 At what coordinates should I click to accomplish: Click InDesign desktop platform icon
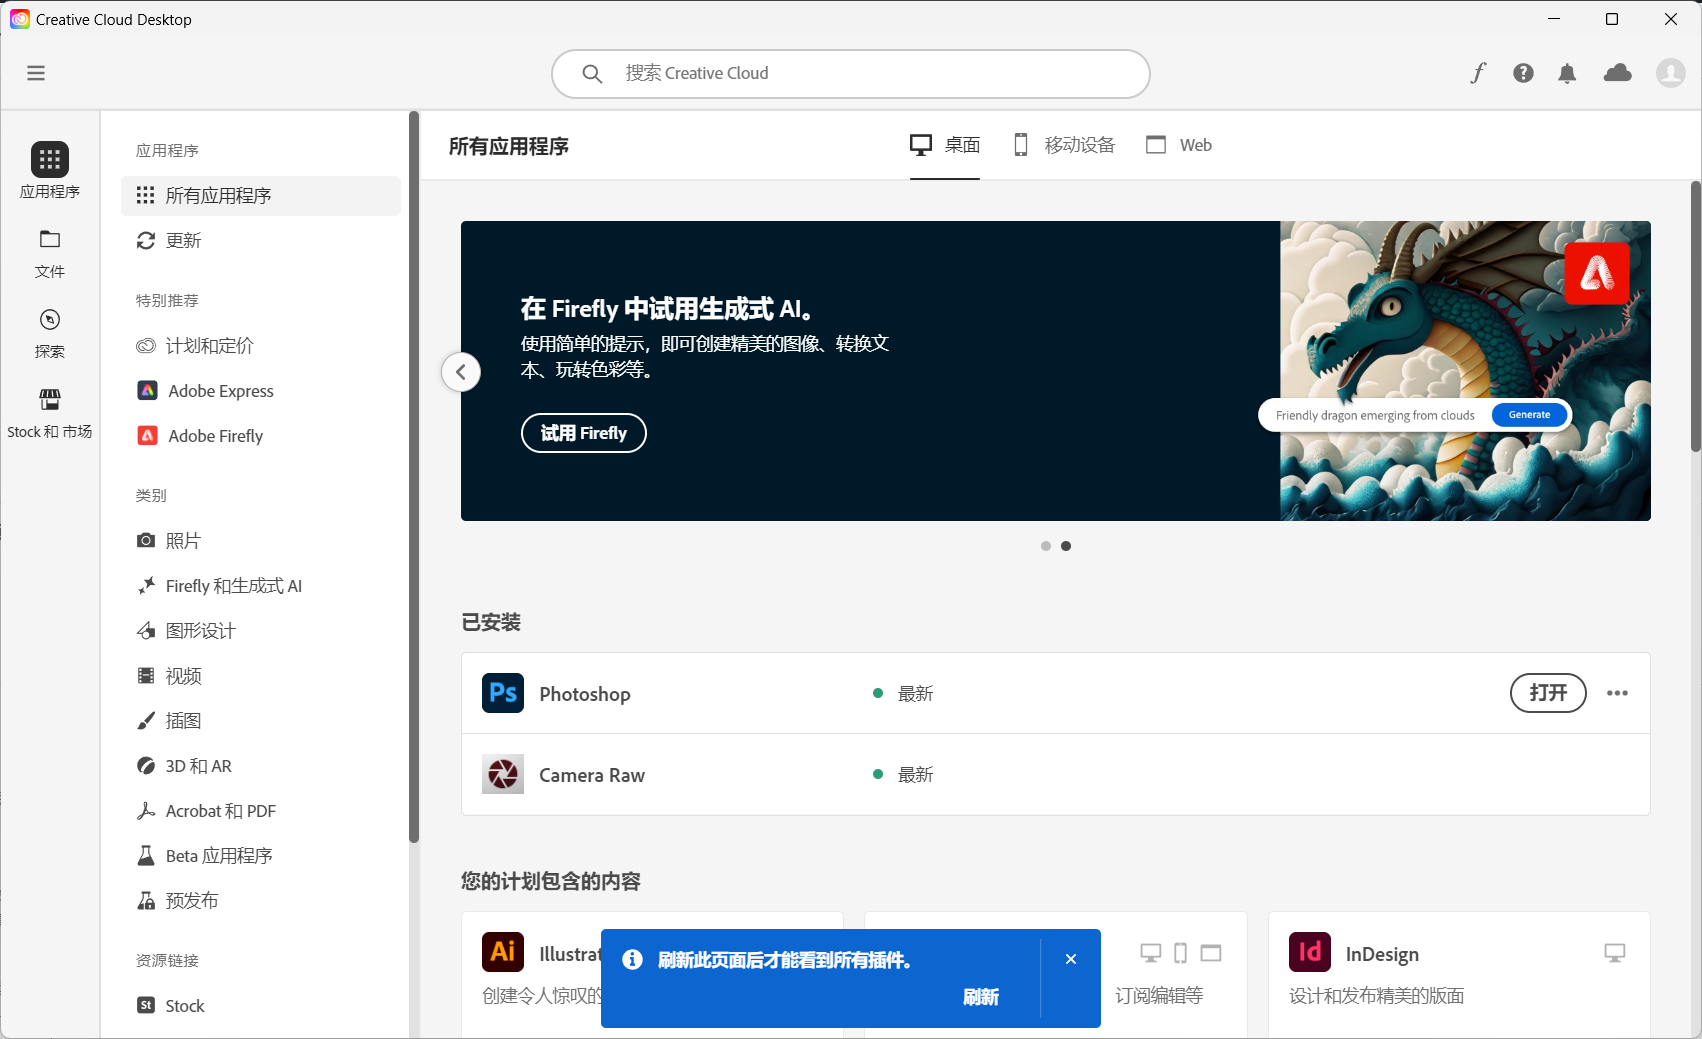(x=1614, y=953)
